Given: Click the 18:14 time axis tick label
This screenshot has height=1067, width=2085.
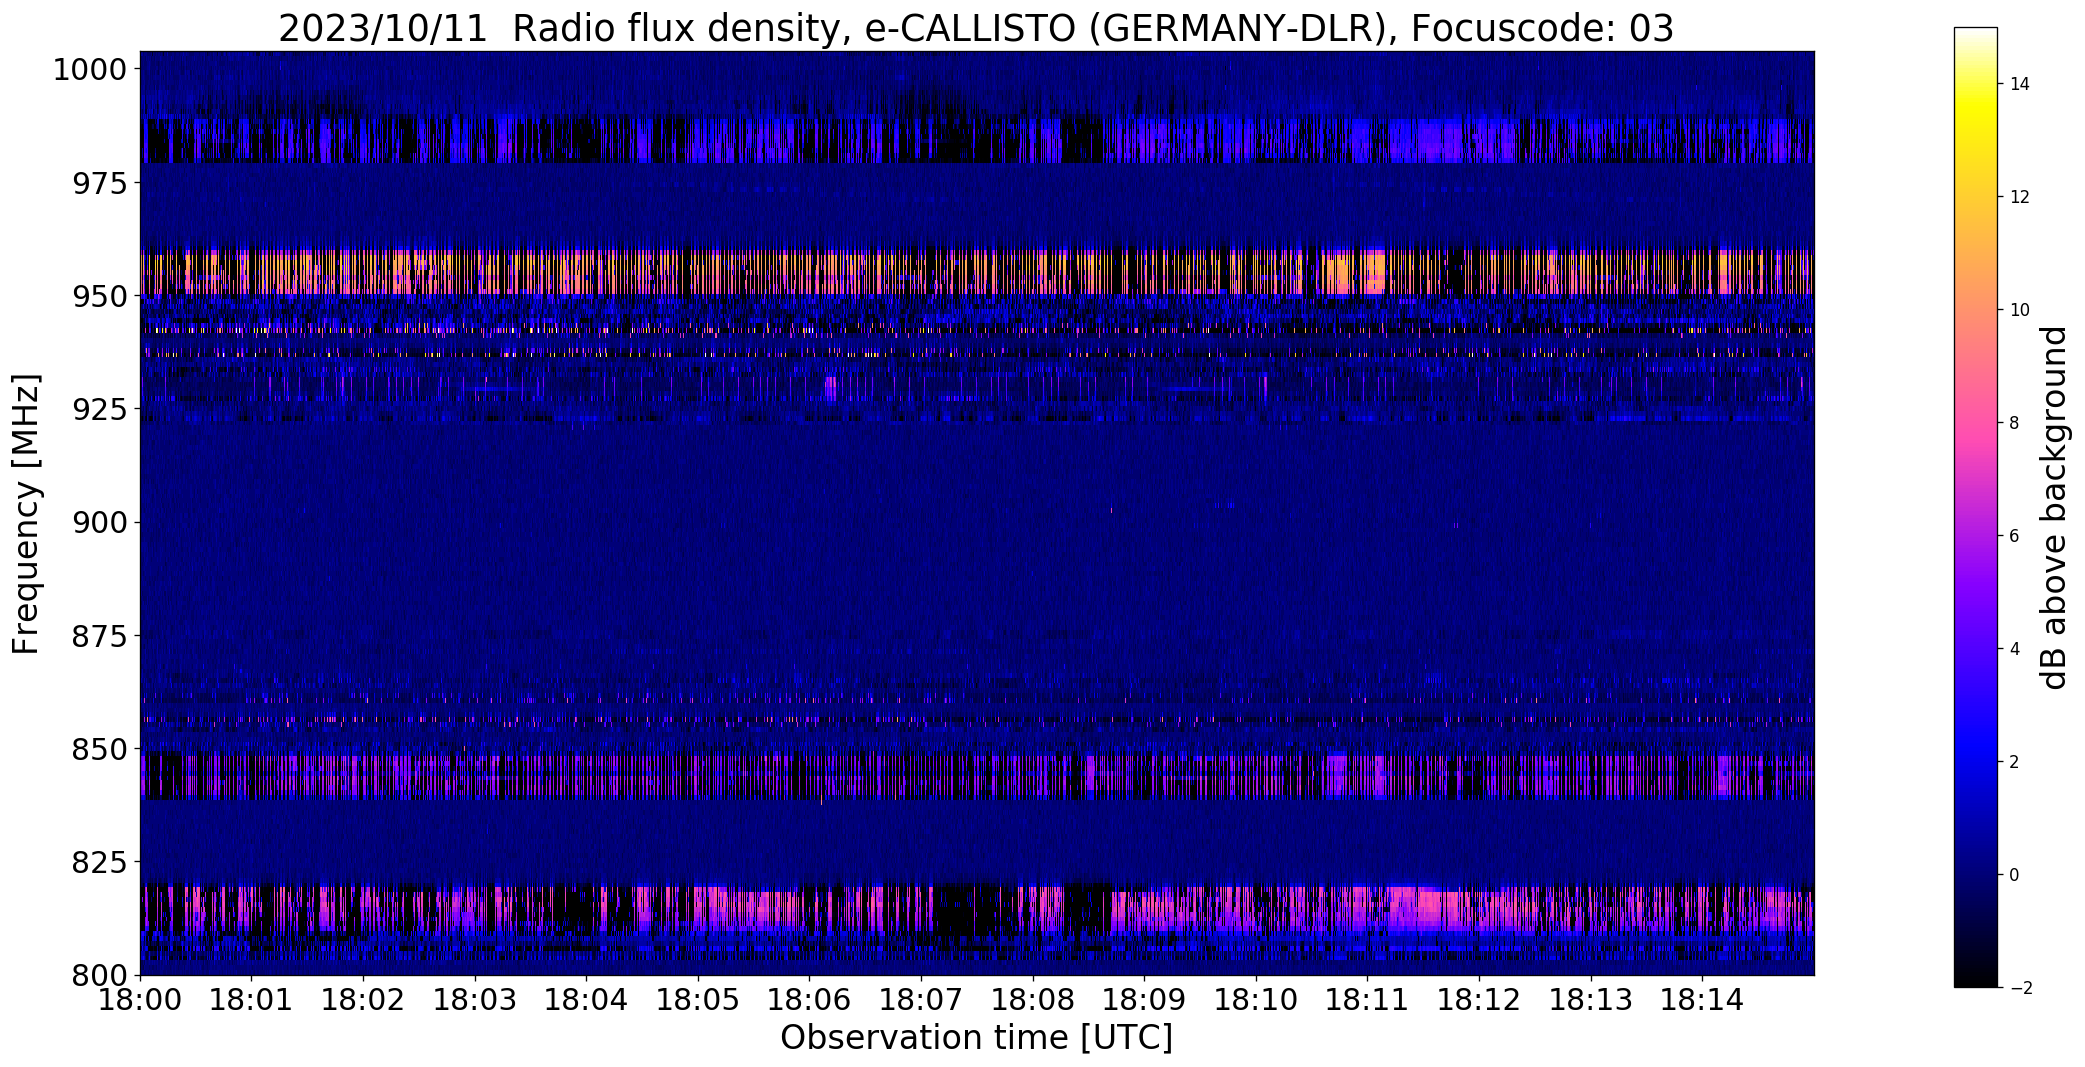Looking at the screenshot, I should click(1702, 999).
